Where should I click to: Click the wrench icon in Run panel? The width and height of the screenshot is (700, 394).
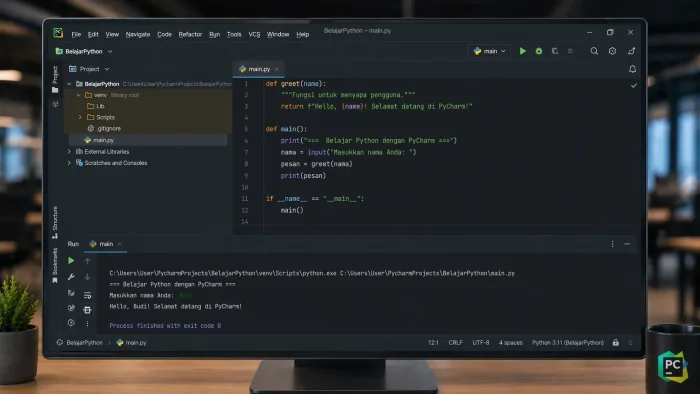tap(71, 277)
